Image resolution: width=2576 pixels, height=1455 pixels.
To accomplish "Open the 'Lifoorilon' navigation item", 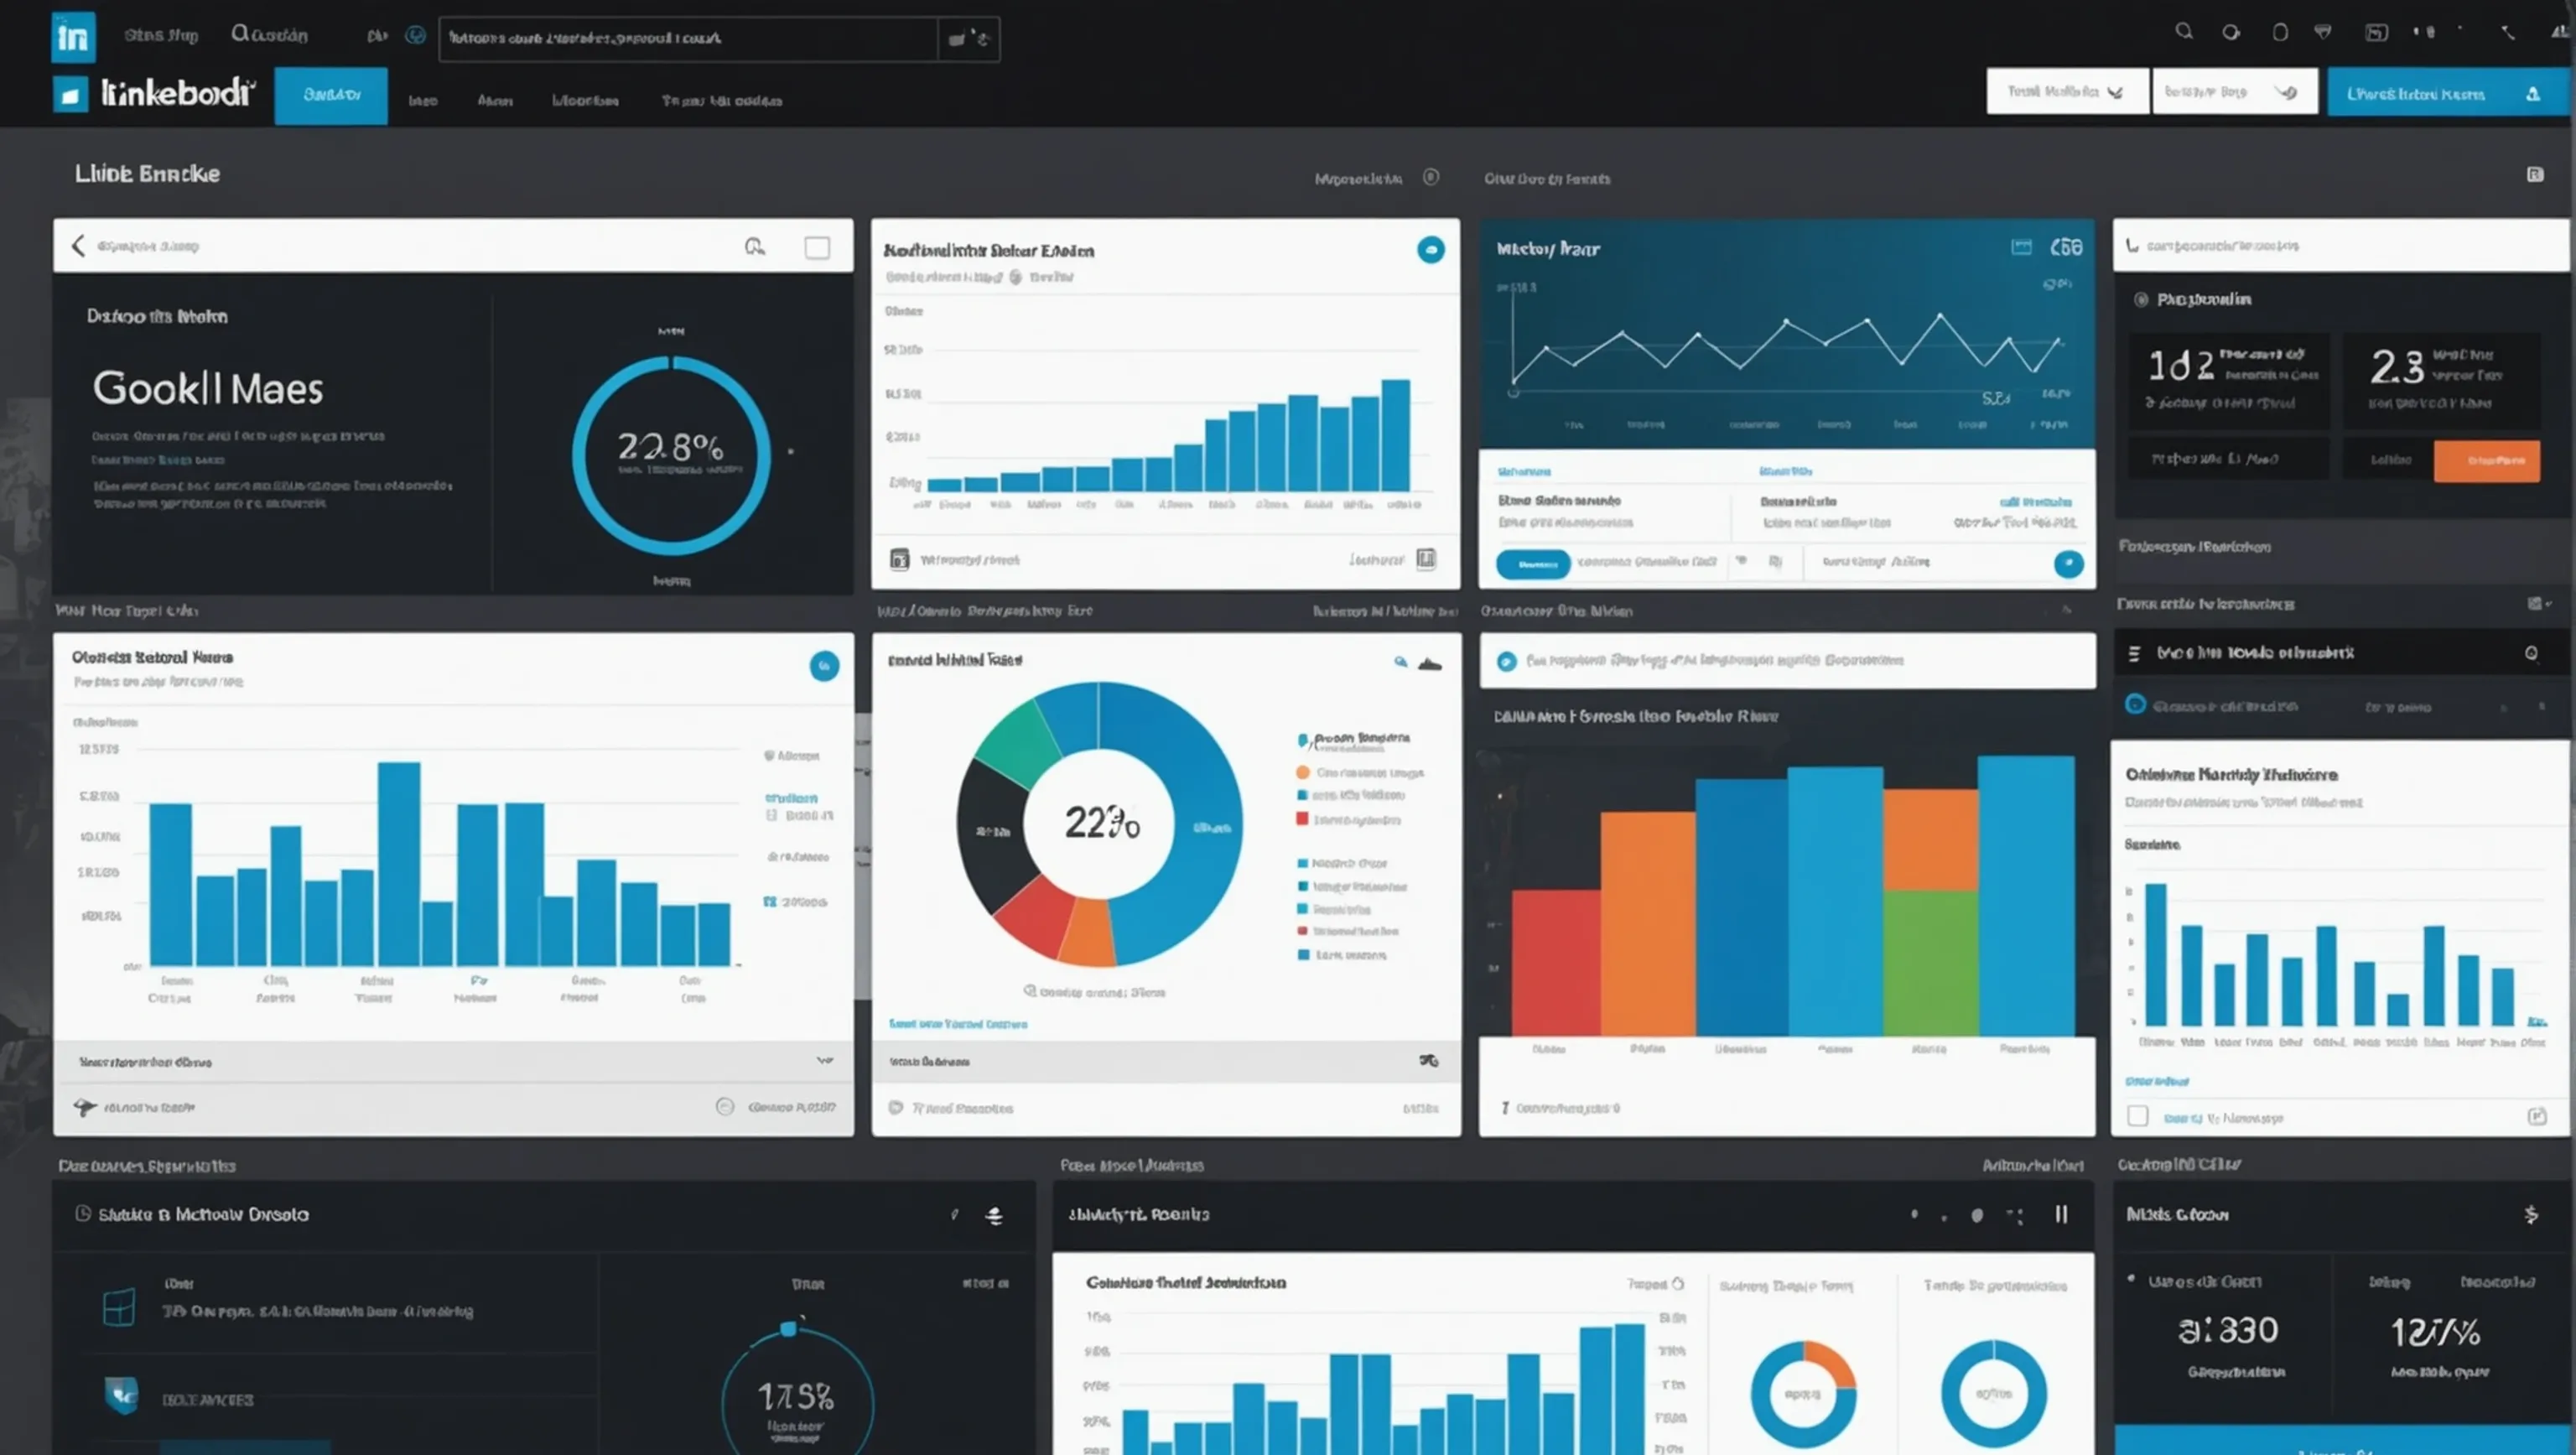I will click(585, 100).
